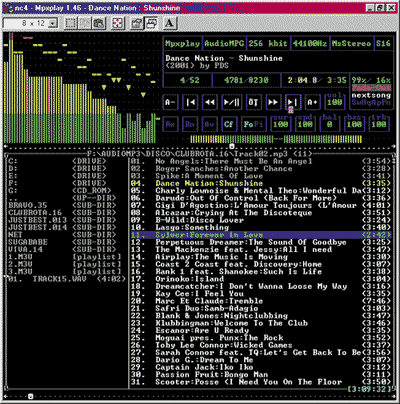Toggle the Cf crossfade option
Screen dimensions: 400x404
coord(229,124)
